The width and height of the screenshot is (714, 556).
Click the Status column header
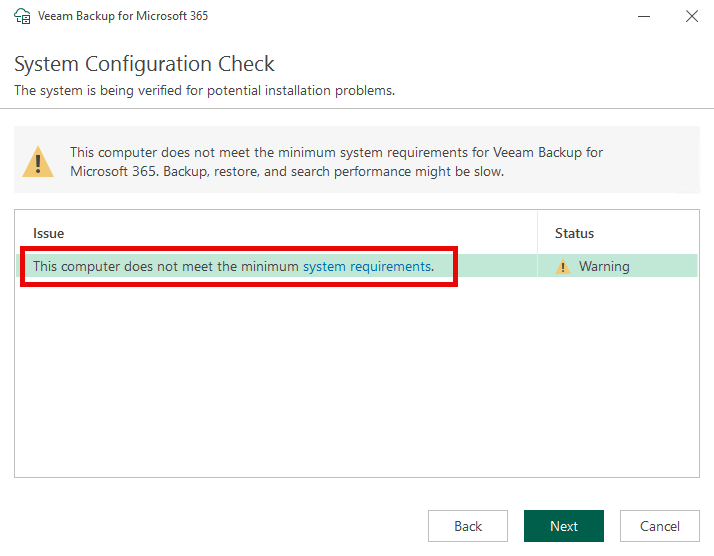574,233
